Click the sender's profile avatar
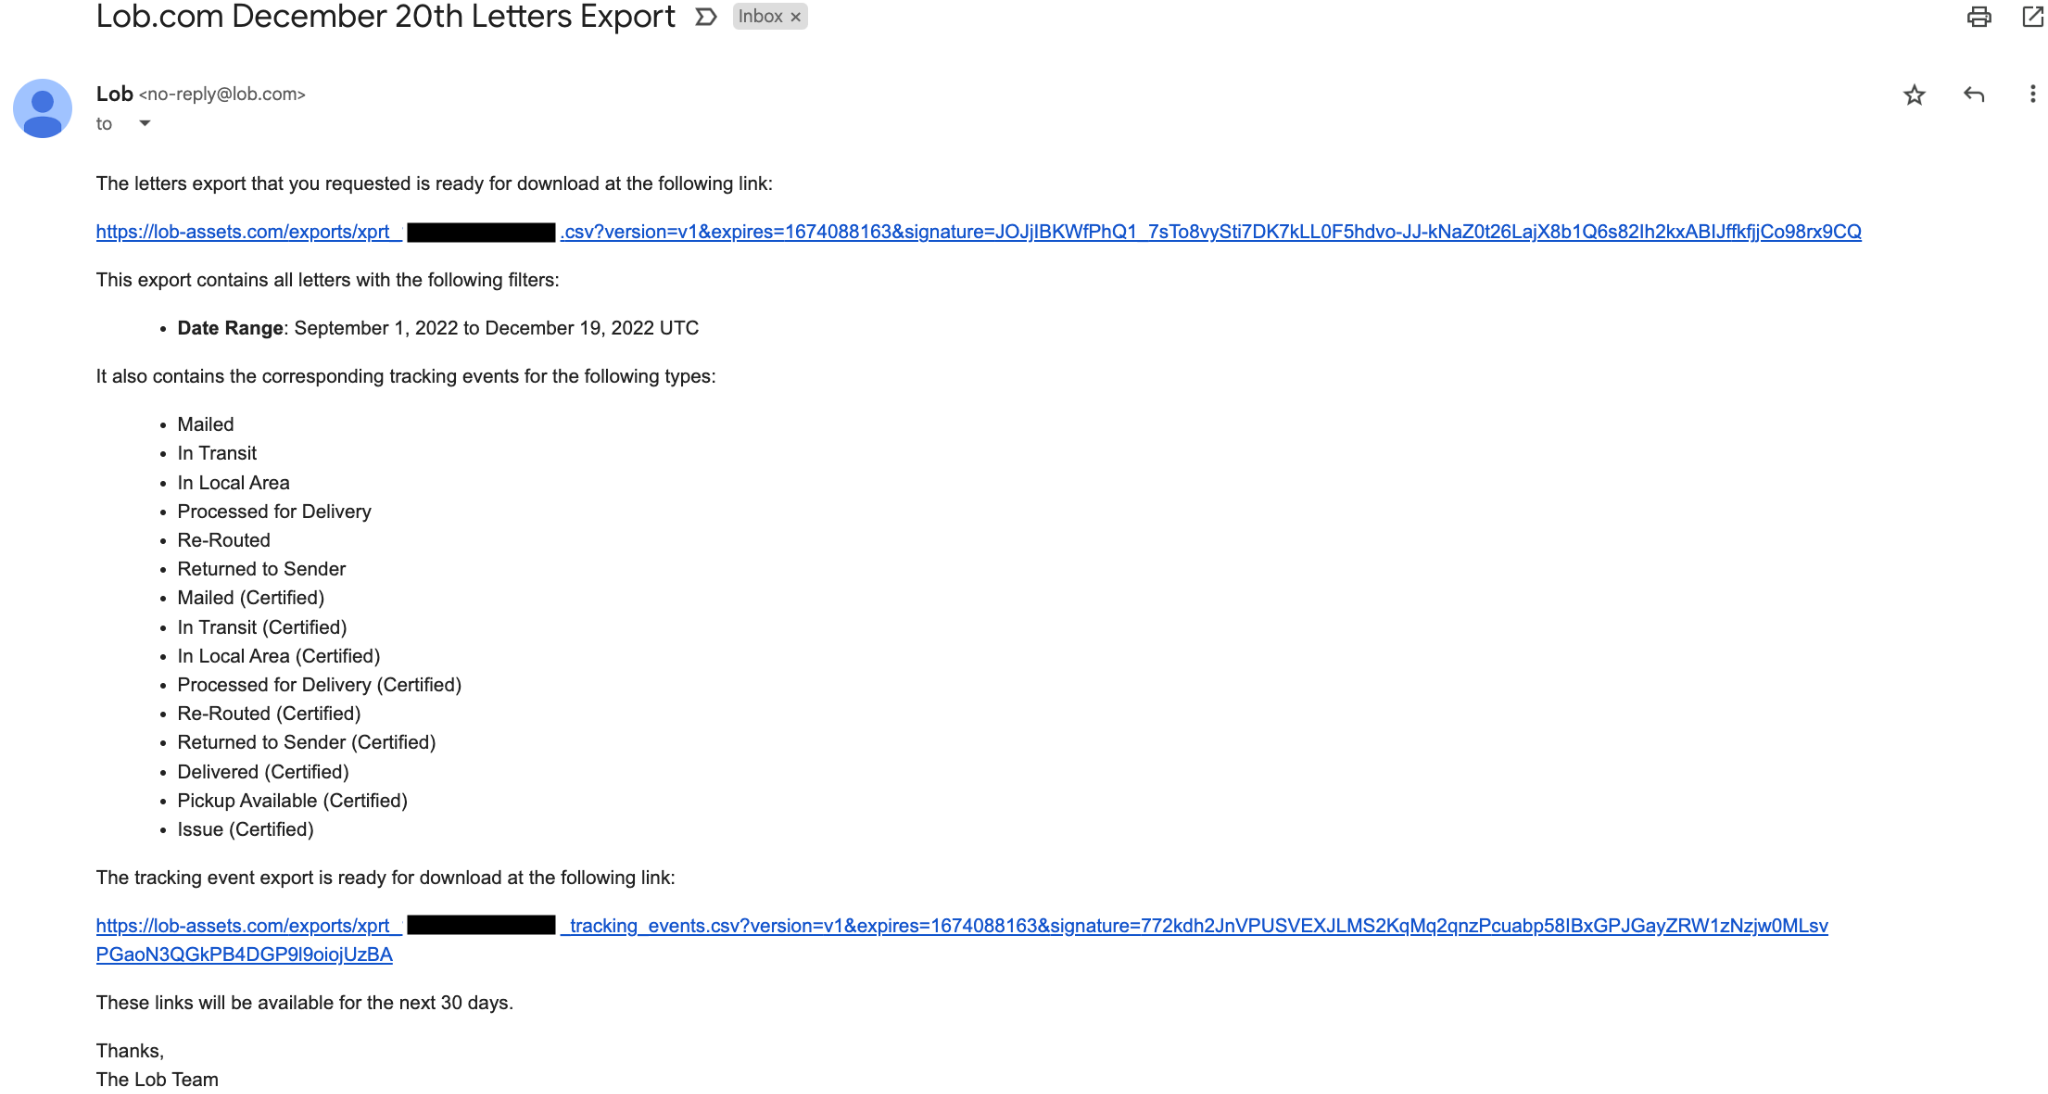Image resolution: width=2048 pixels, height=1094 pixels. (x=42, y=108)
